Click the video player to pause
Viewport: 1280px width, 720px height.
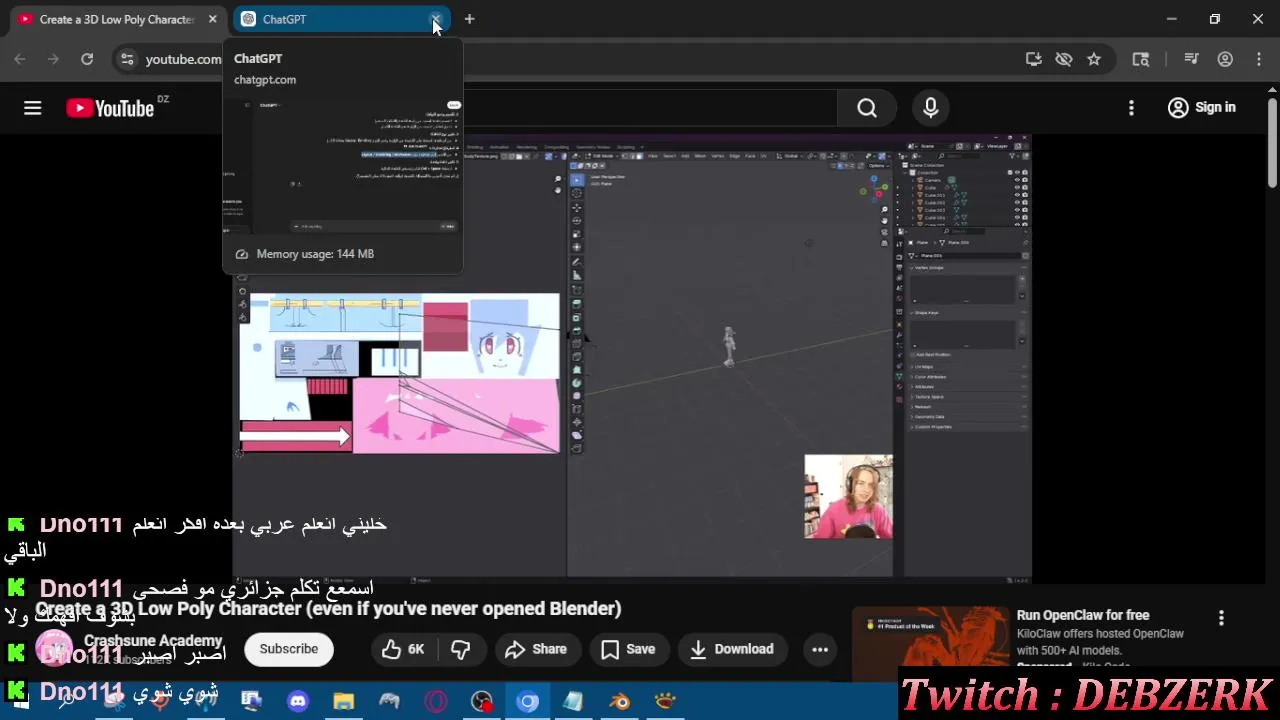coord(632,357)
